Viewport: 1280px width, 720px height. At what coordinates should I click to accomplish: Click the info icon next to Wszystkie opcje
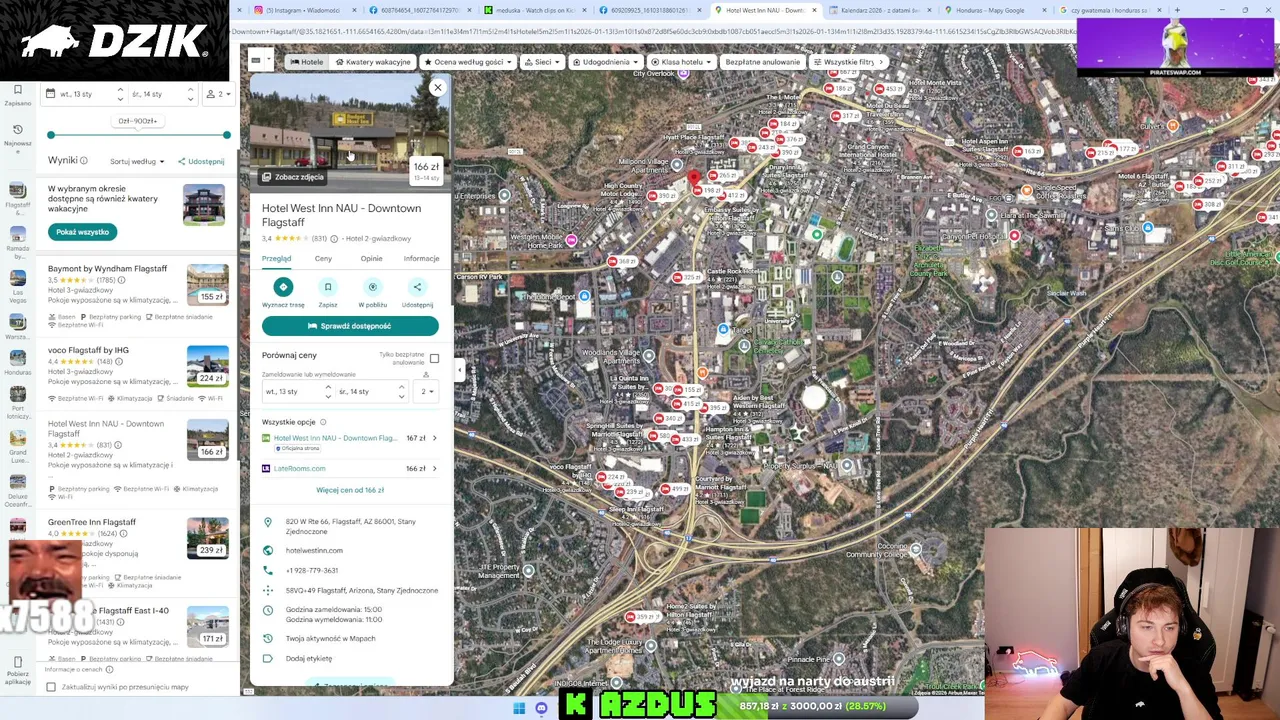point(323,422)
